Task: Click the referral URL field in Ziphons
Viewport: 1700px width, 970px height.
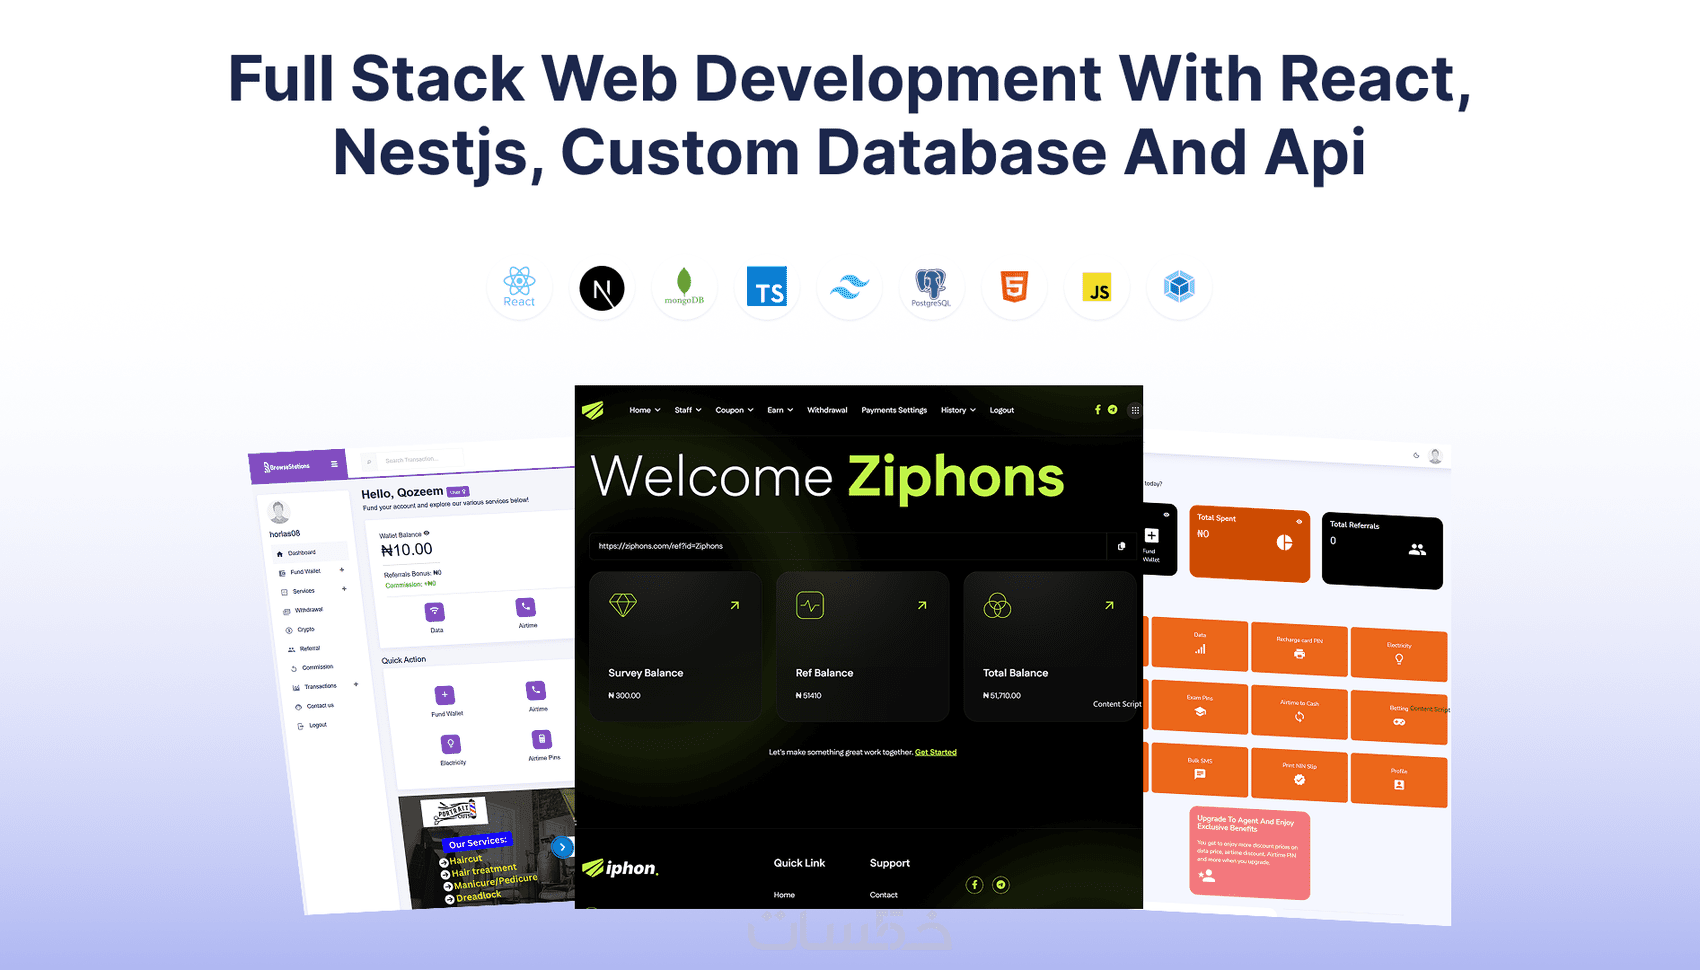Action: (x=848, y=546)
